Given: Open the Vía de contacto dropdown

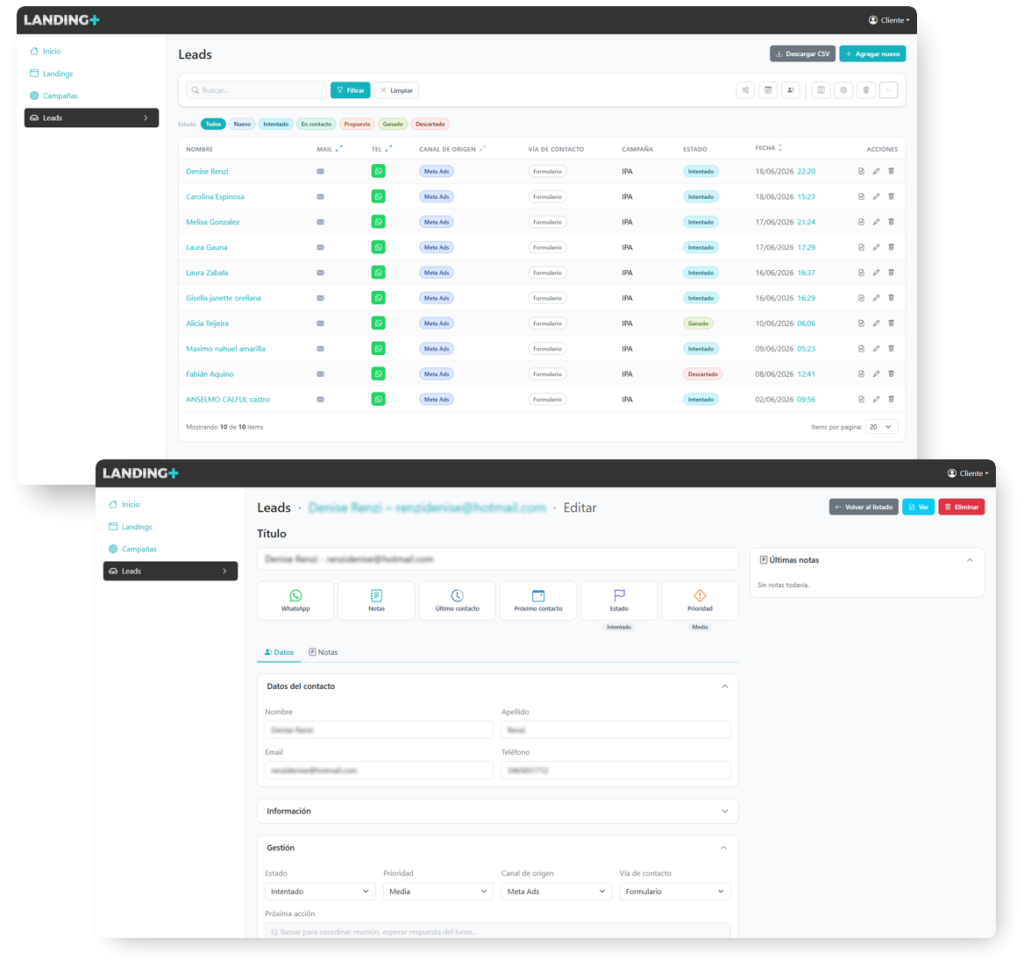Looking at the screenshot, I should tap(675, 892).
